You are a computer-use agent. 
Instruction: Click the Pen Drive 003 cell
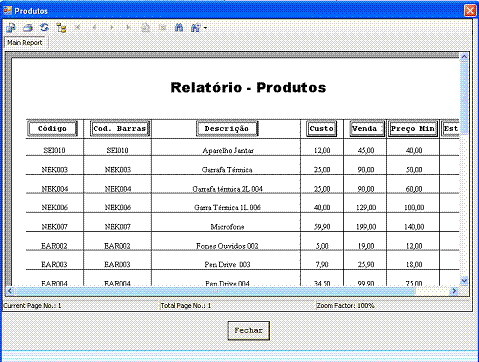click(x=227, y=264)
